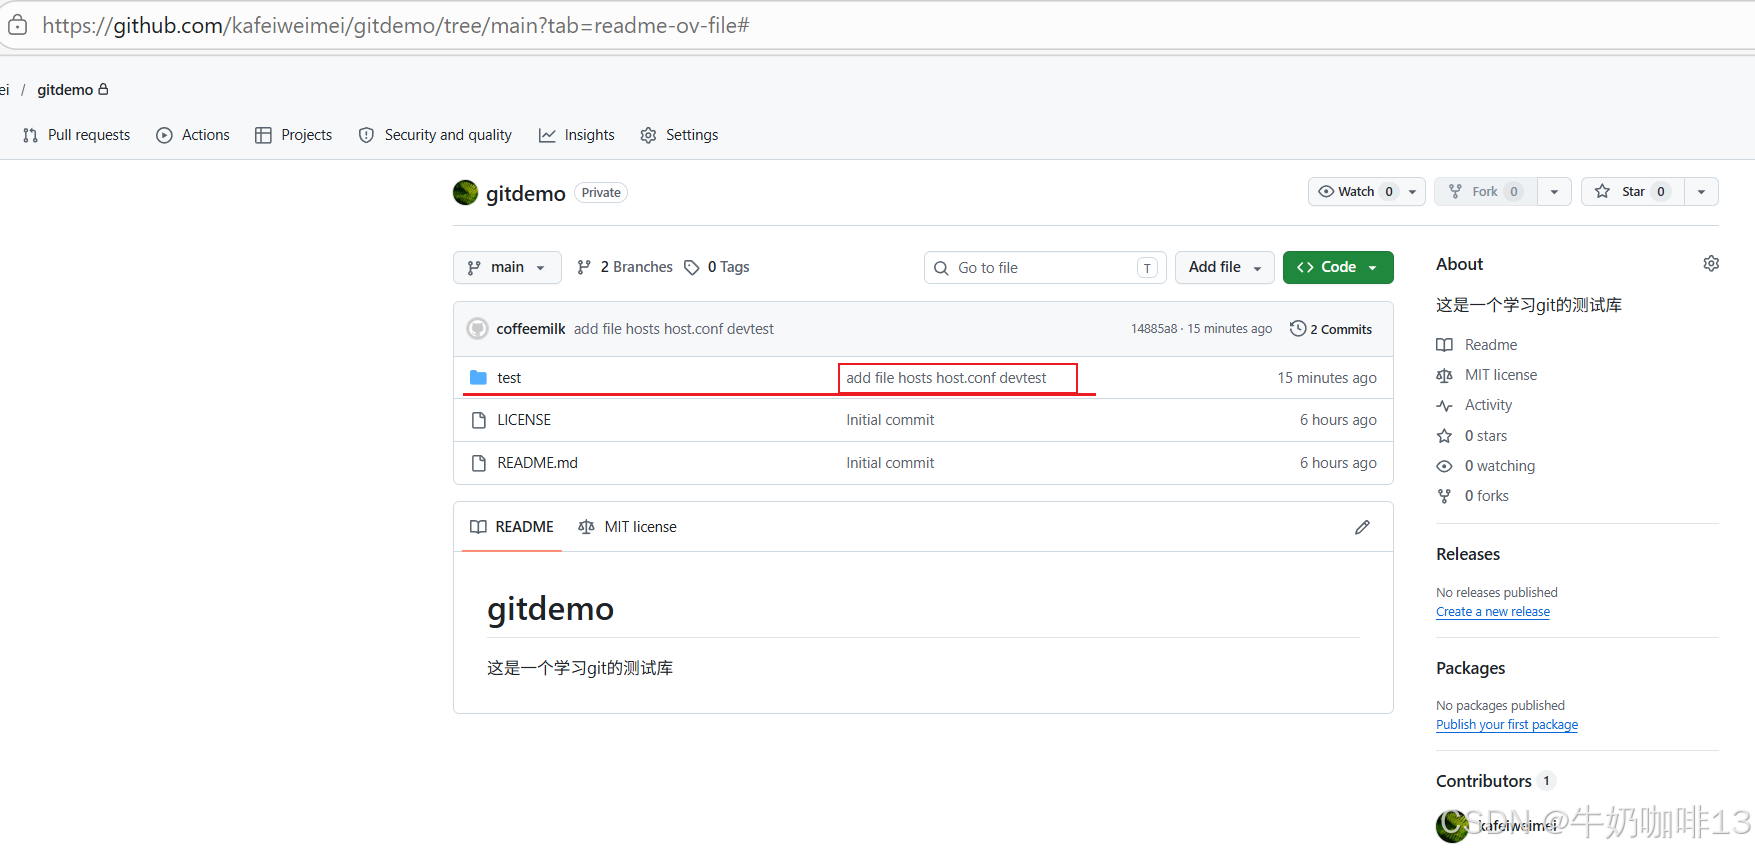Viewport: 1755px width, 852px height.
Task: Open the LICENSE file
Action: (524, 420)
